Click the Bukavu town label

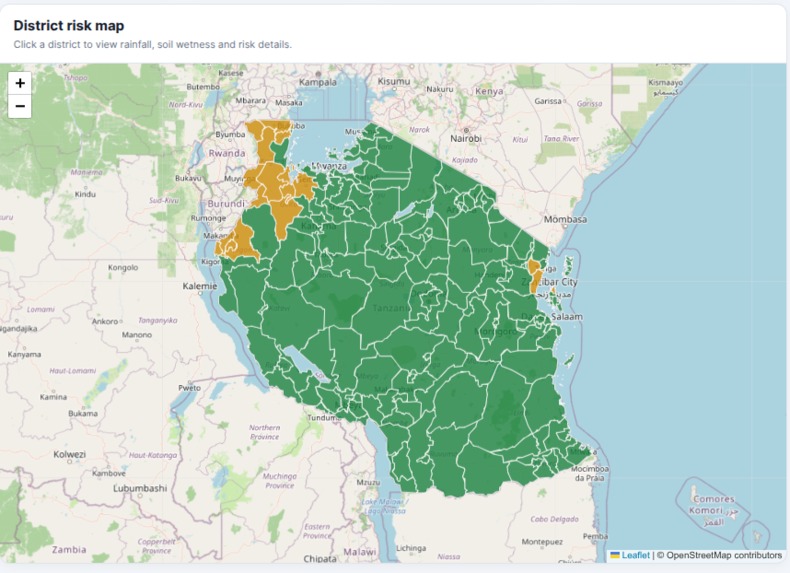click(188, 178)
